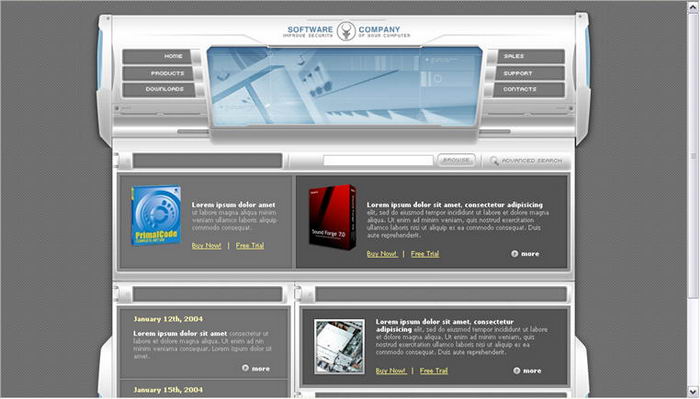Click the PrimalCode blue software box
The image size is (700, 399).
click(x=156, y=216)
